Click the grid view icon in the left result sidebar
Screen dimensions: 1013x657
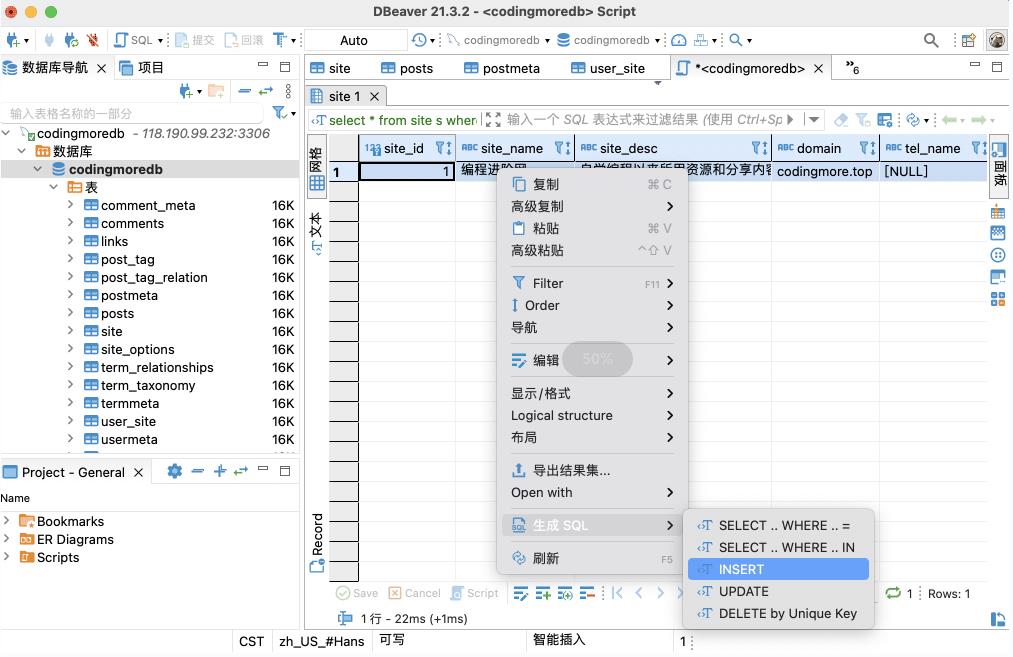point(317,183)
